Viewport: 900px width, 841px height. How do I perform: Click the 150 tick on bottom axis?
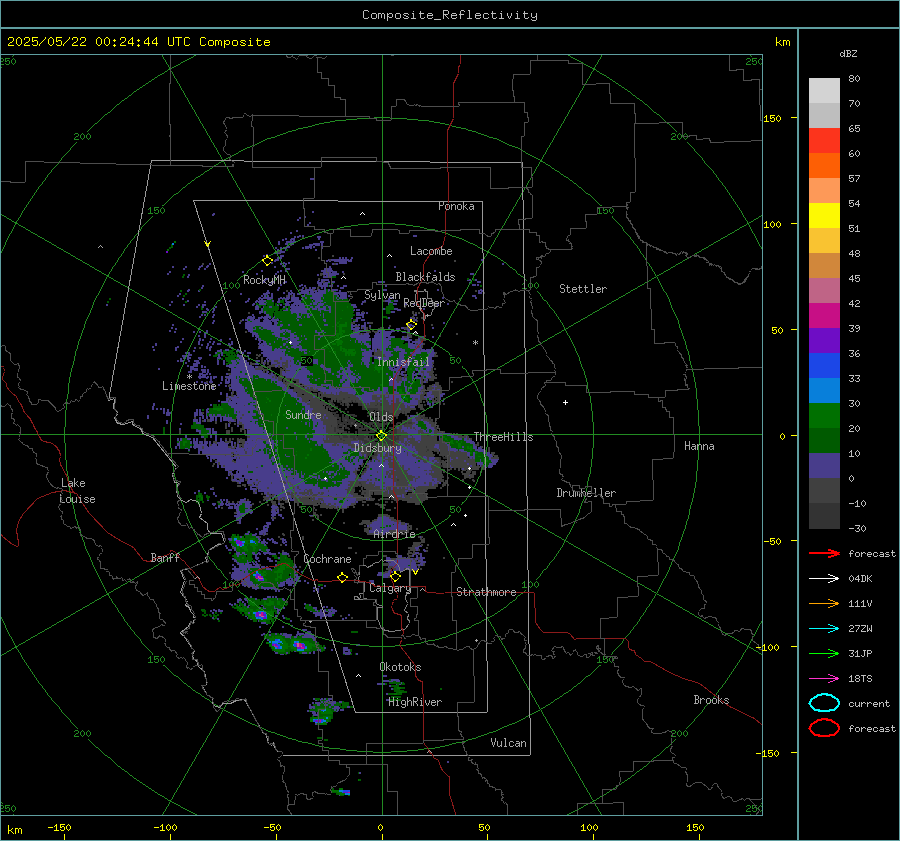click(x=695, y=827)
